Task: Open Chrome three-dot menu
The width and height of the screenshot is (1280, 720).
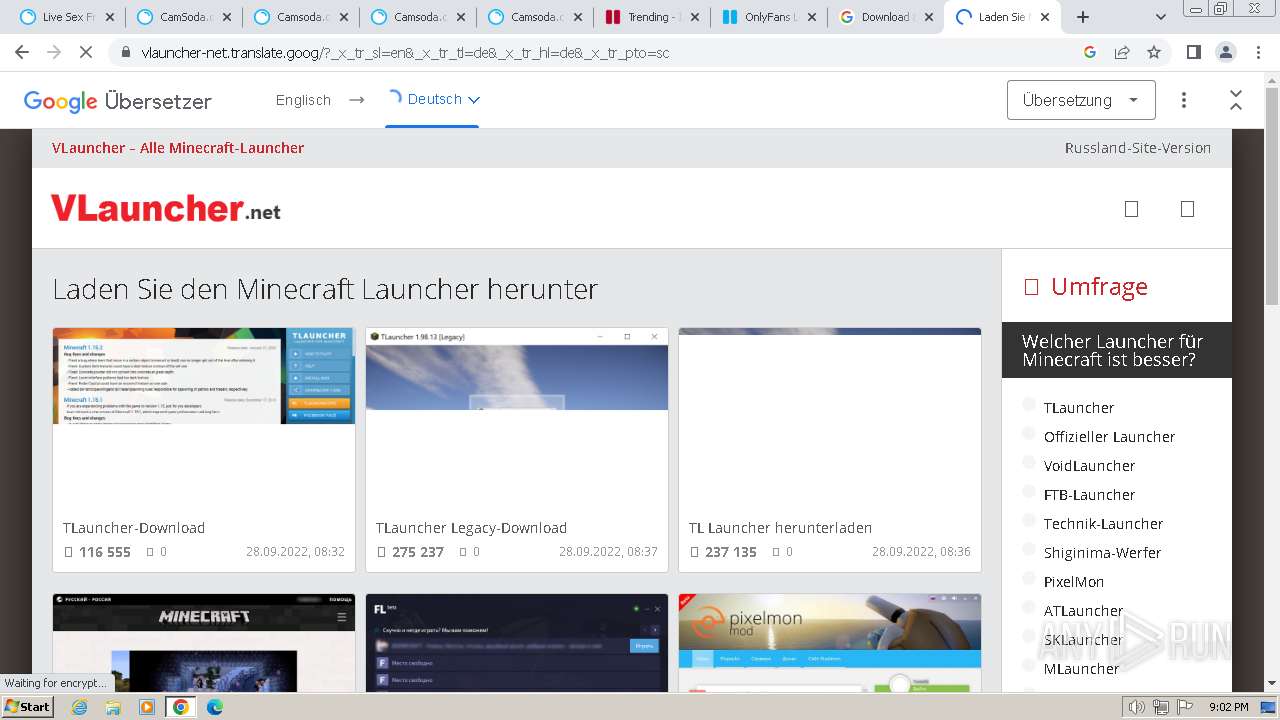Action: 1257,52
